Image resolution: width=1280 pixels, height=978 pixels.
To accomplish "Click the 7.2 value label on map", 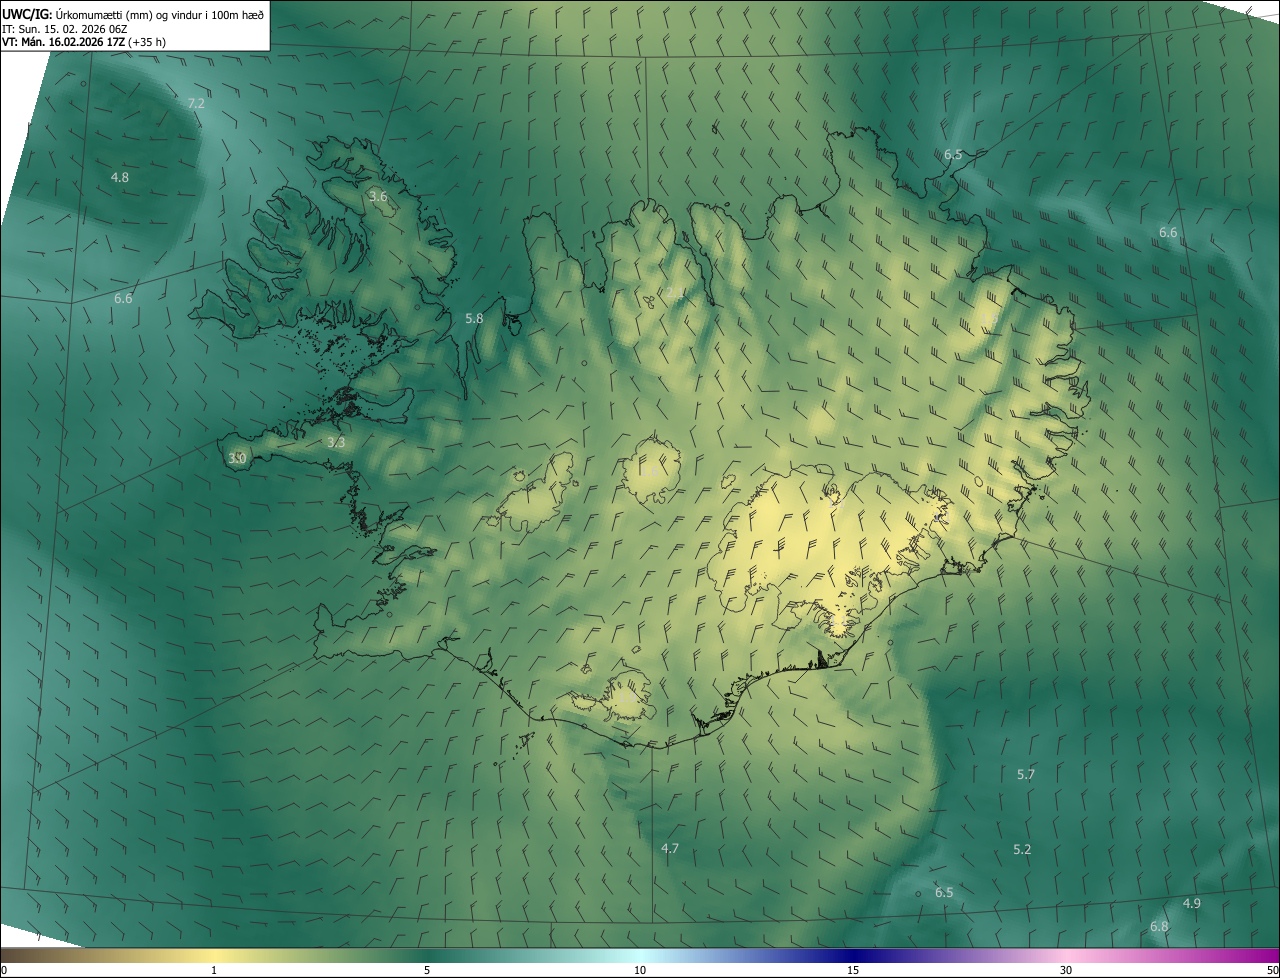I will click(196, 103).
